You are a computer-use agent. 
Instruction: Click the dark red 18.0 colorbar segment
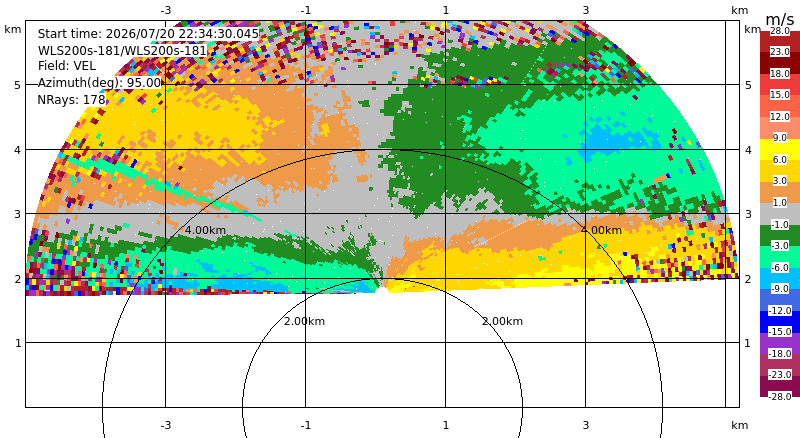pyautogui.click(x=780, y=63)
